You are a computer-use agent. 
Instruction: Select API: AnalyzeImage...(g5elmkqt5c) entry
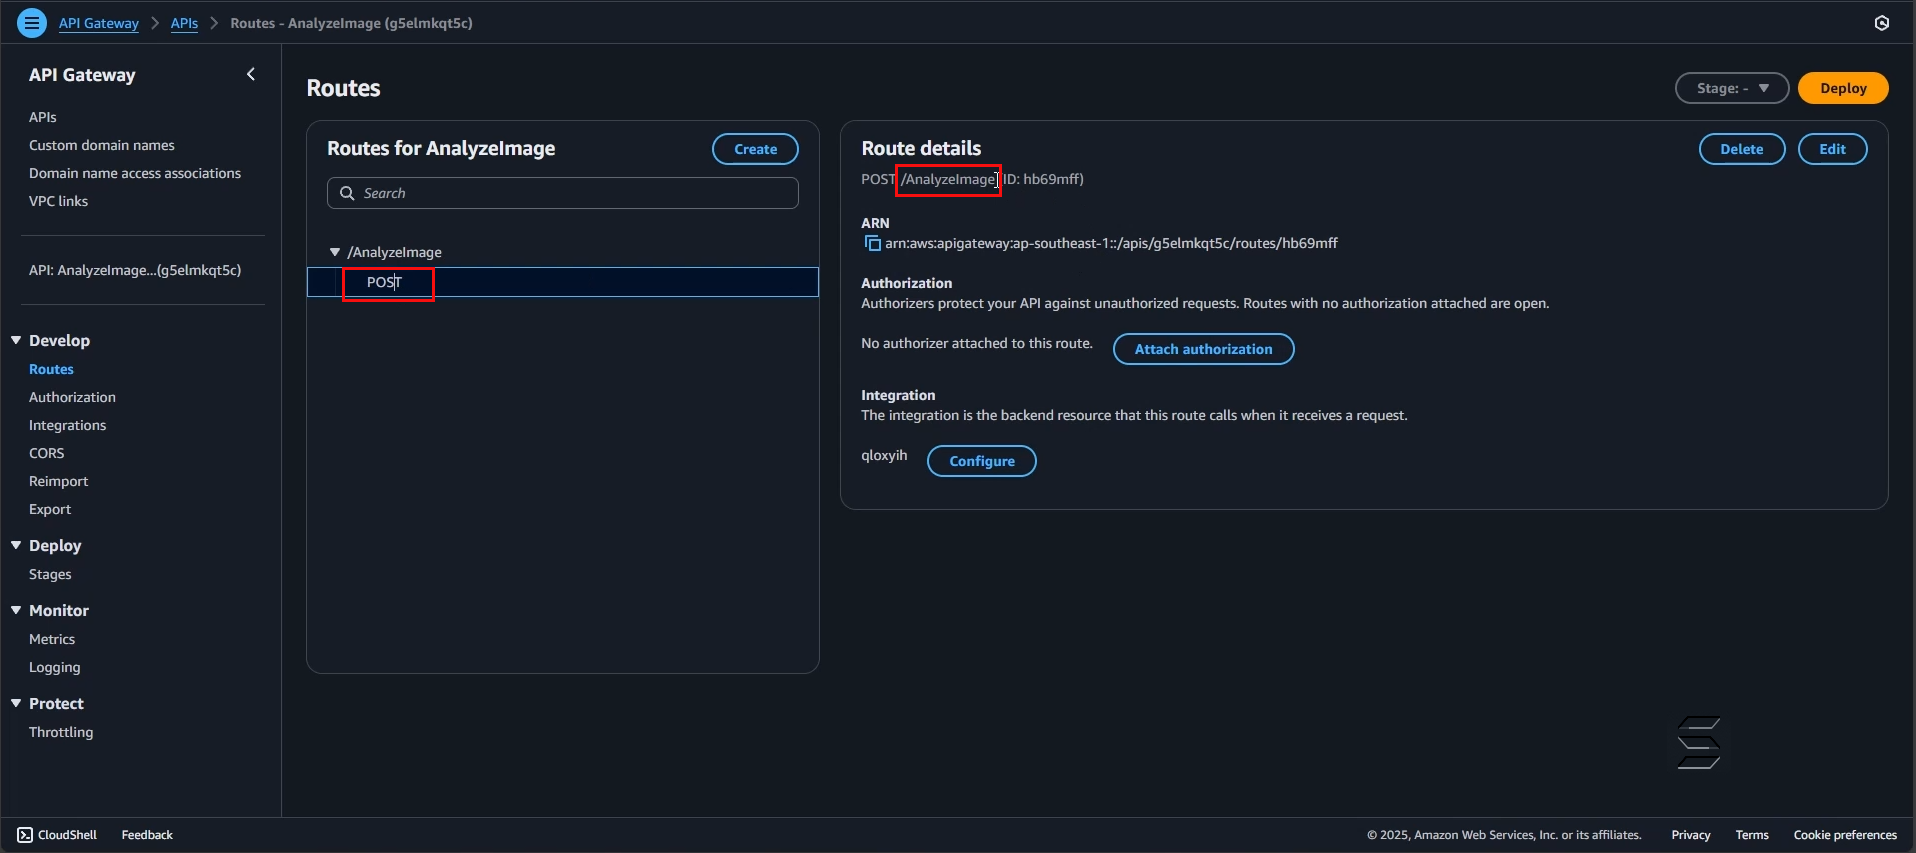pyautogui.click(x=135, y=270)
